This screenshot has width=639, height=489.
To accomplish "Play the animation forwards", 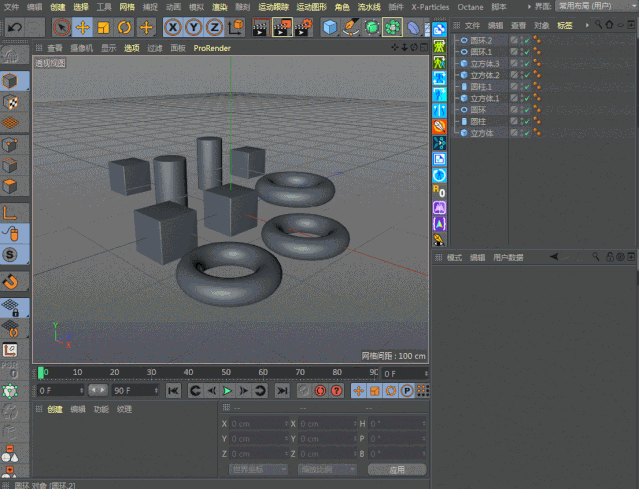I will tap(227, 391).
